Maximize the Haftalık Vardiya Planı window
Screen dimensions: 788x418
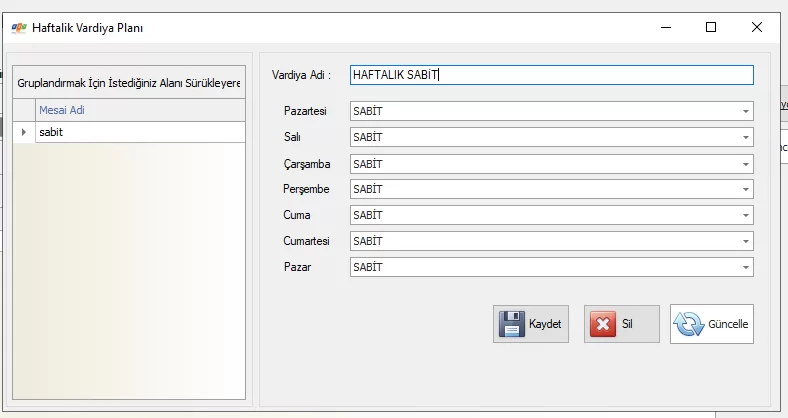pos(711,28)
